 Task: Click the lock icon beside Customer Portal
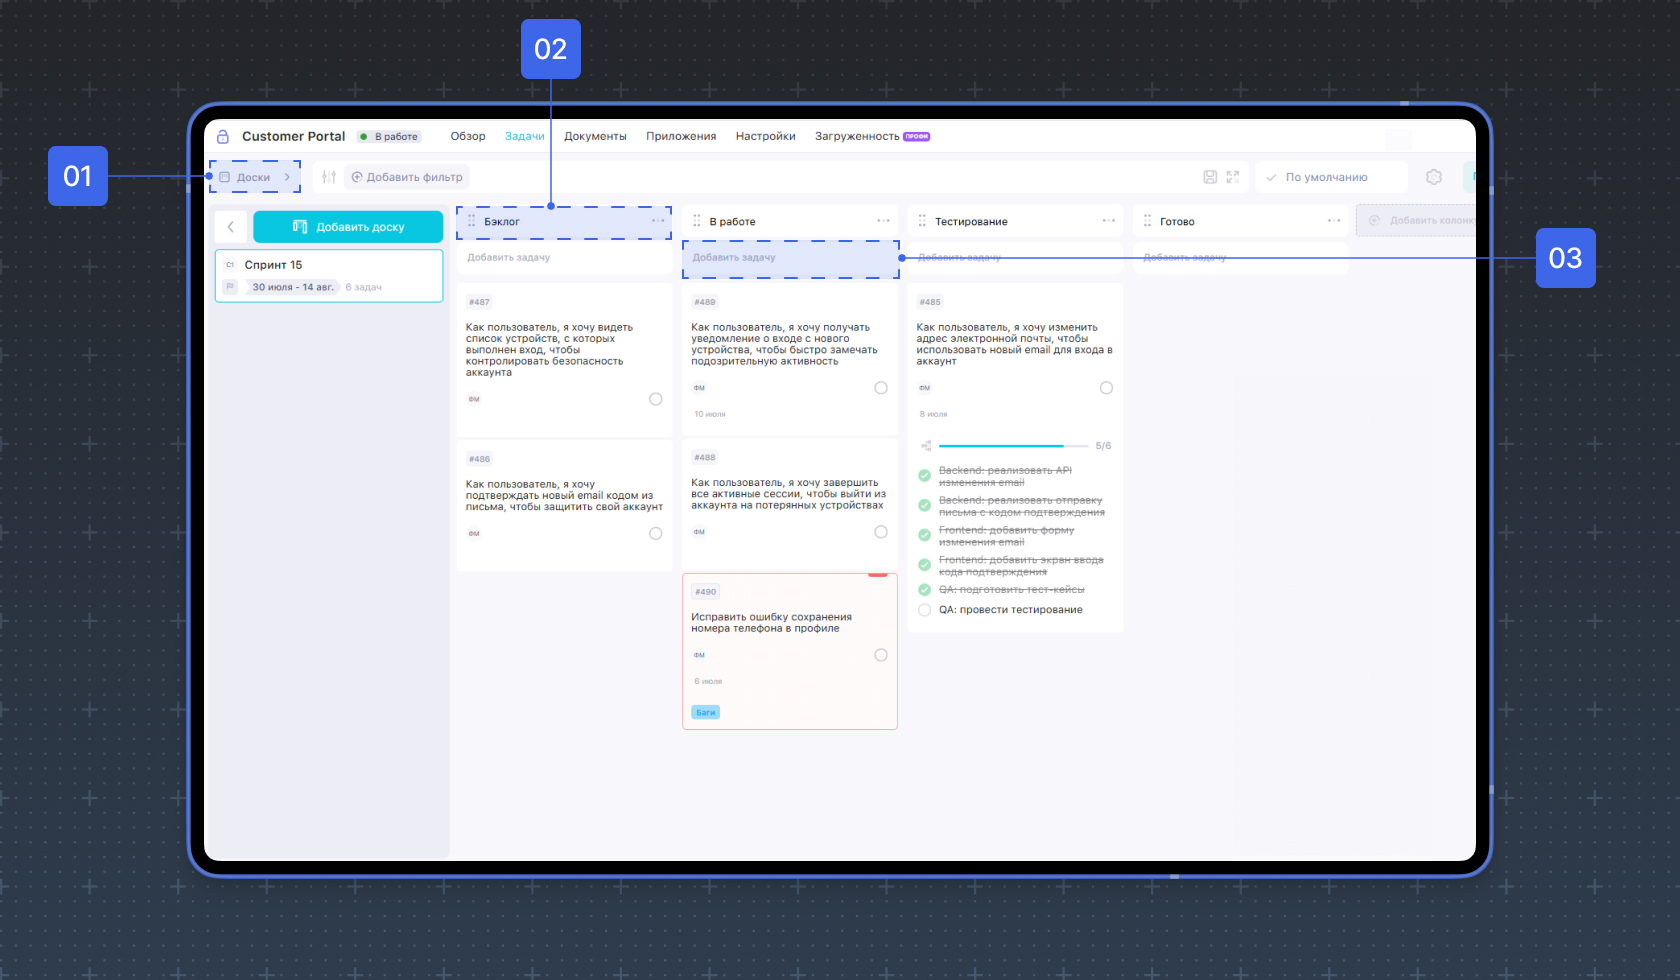[x=223, y=136]
